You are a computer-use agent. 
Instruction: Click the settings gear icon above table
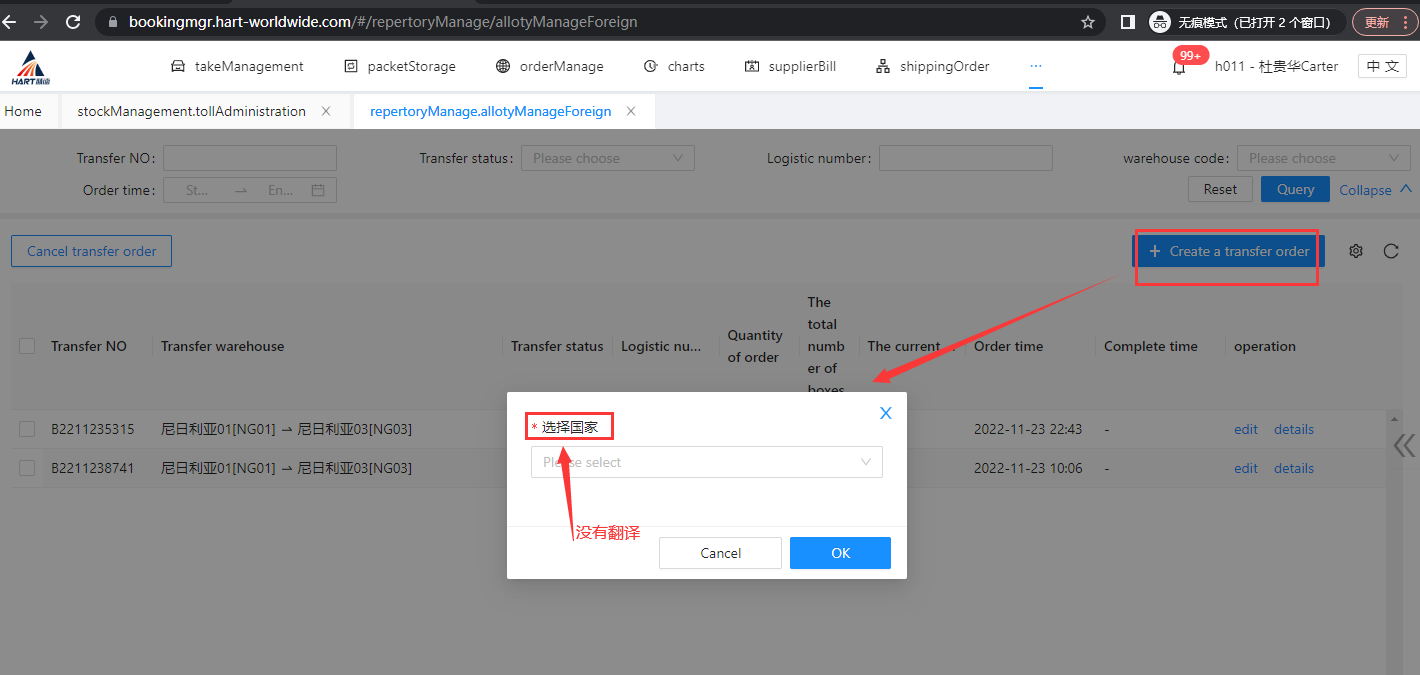(x=1356, y=251)
